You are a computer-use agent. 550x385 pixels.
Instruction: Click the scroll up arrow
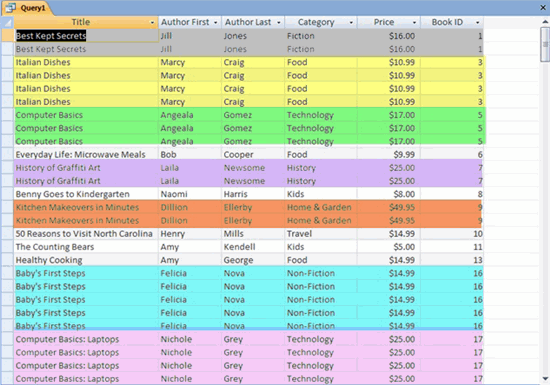tap(545, 21)
